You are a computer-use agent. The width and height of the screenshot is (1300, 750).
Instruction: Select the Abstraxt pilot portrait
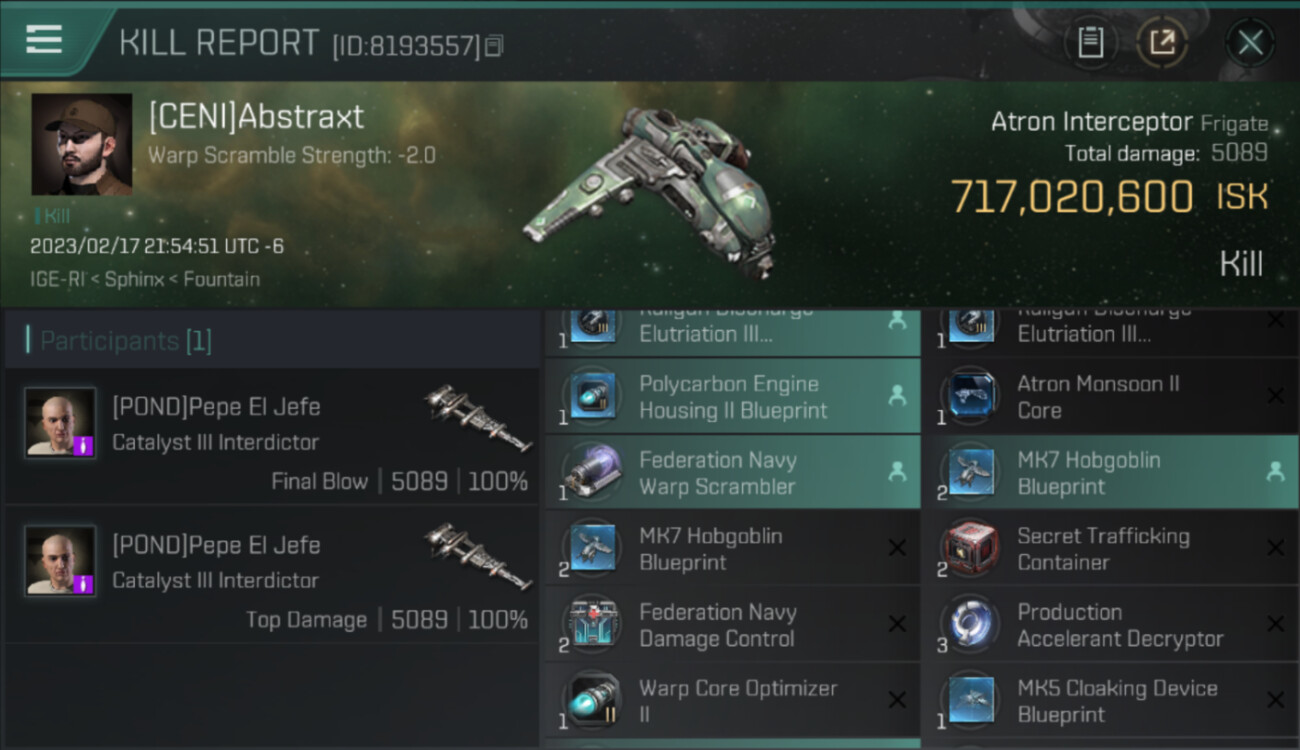(82, 144)
